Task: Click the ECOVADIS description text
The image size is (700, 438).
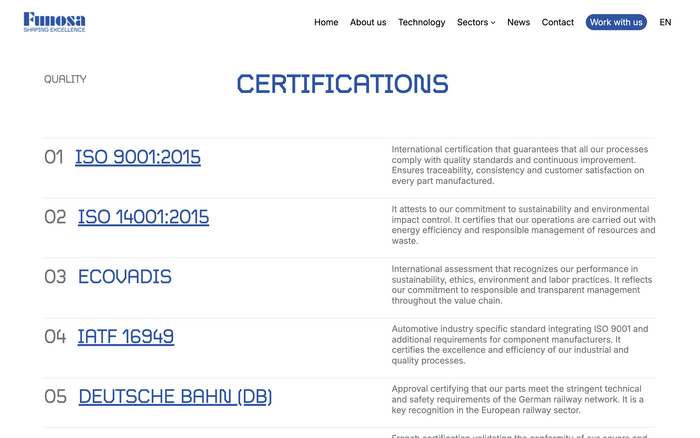Action: click(x=520, y=285)
